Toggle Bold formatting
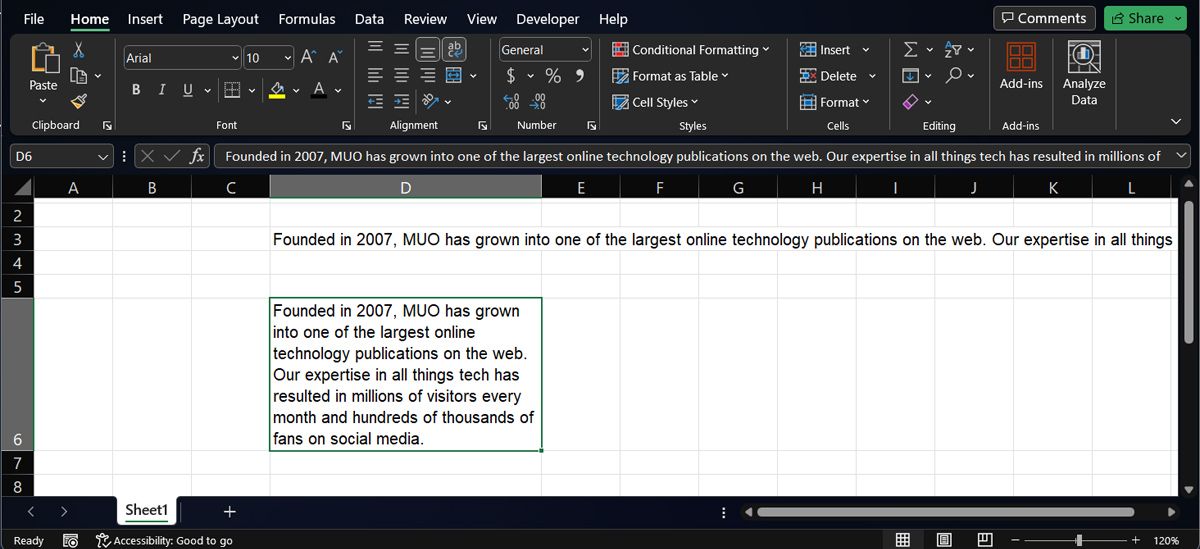 [x=136, y=90]
